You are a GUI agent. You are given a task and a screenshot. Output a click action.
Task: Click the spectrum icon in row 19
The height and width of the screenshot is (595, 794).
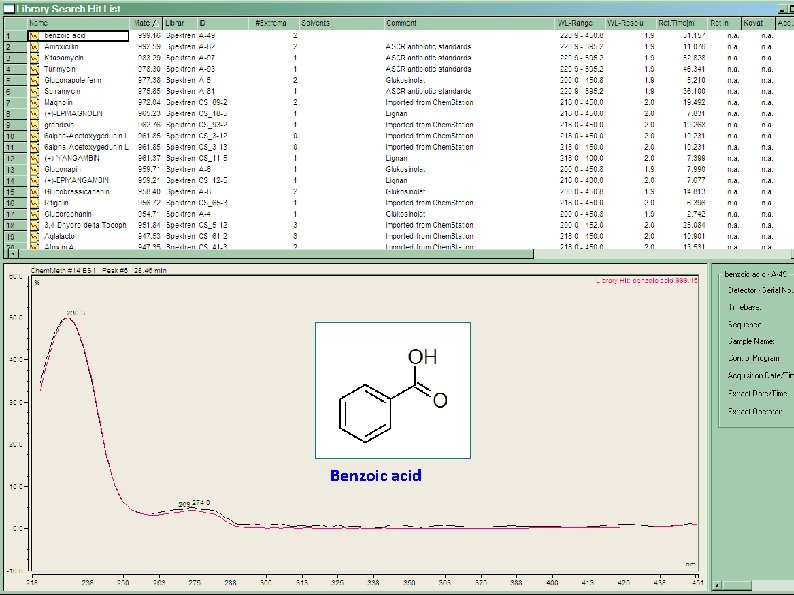[x=34, y=236]
